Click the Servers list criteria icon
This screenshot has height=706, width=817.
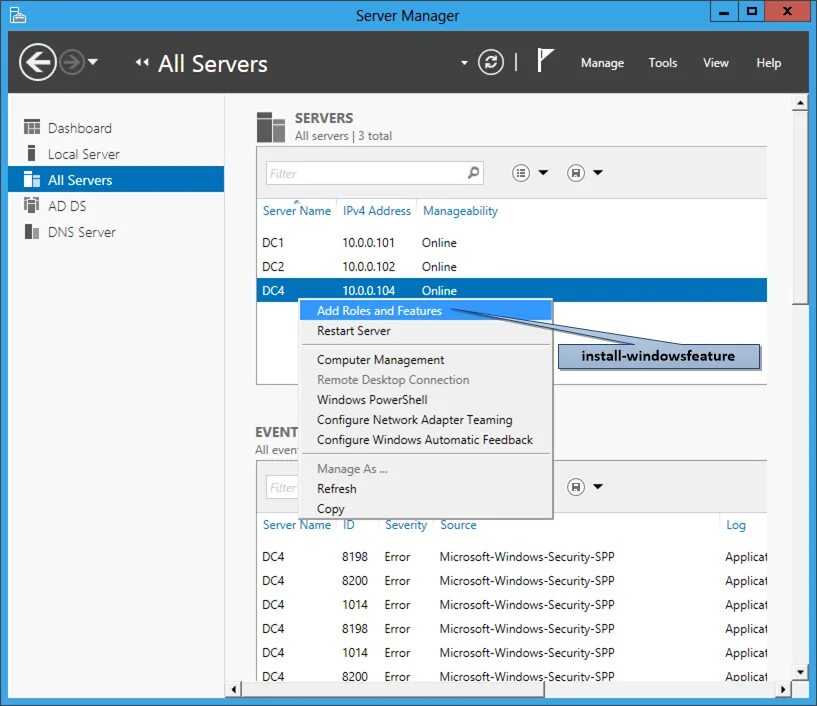pyautogui.click(x=521, y=172)
